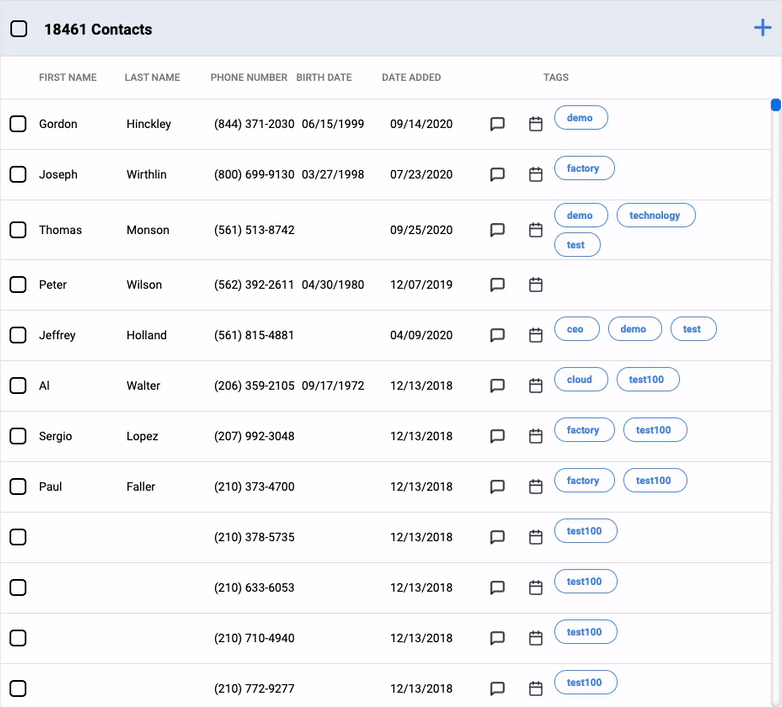Open message icon for (210) 772-9277 row
The image size is (782, 707).
[x=497, y=689]
